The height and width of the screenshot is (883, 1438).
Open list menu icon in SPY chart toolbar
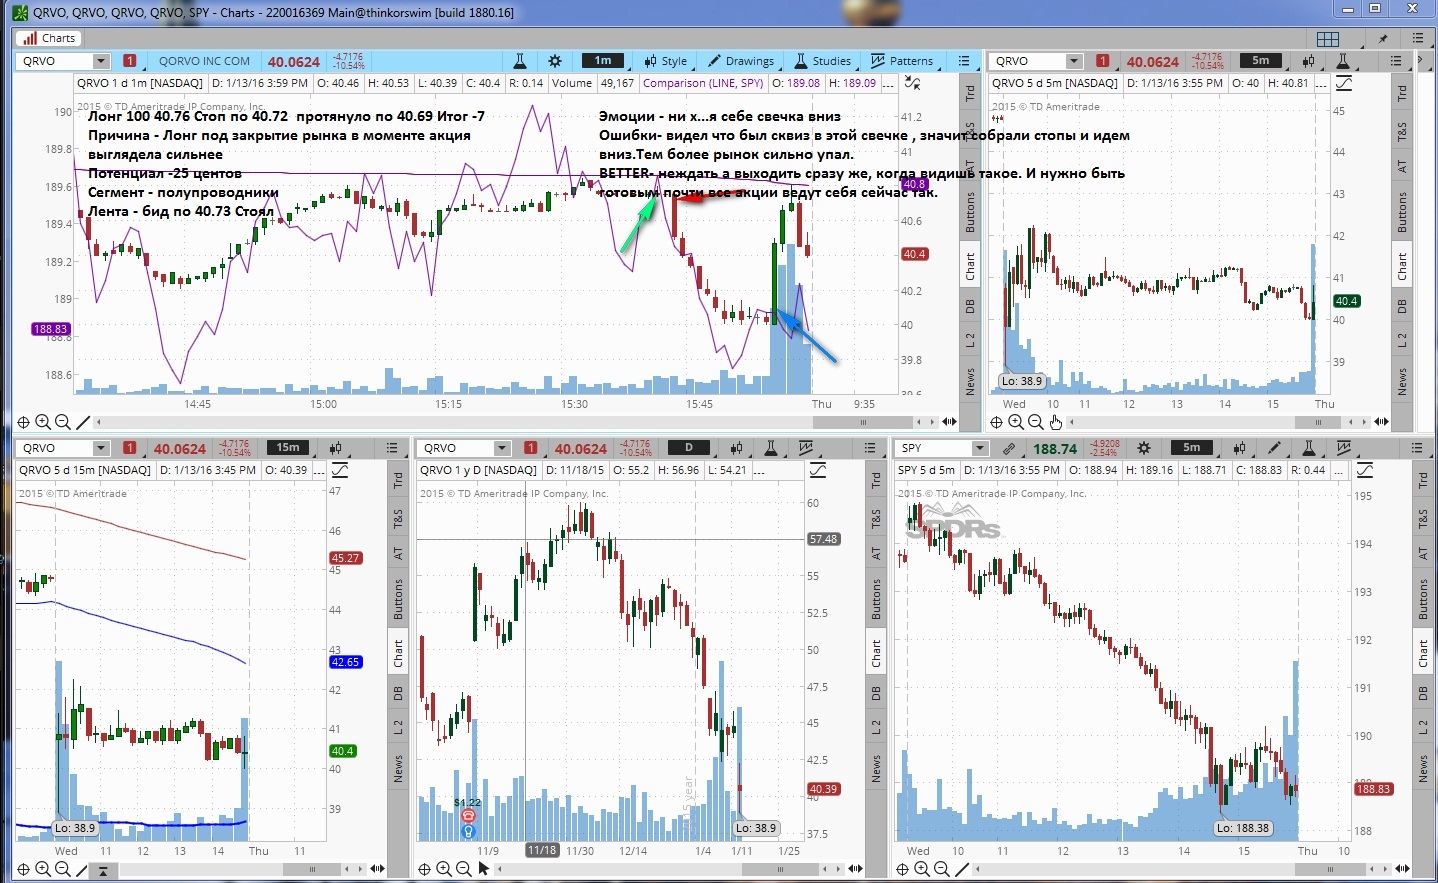click(1417, 448)
